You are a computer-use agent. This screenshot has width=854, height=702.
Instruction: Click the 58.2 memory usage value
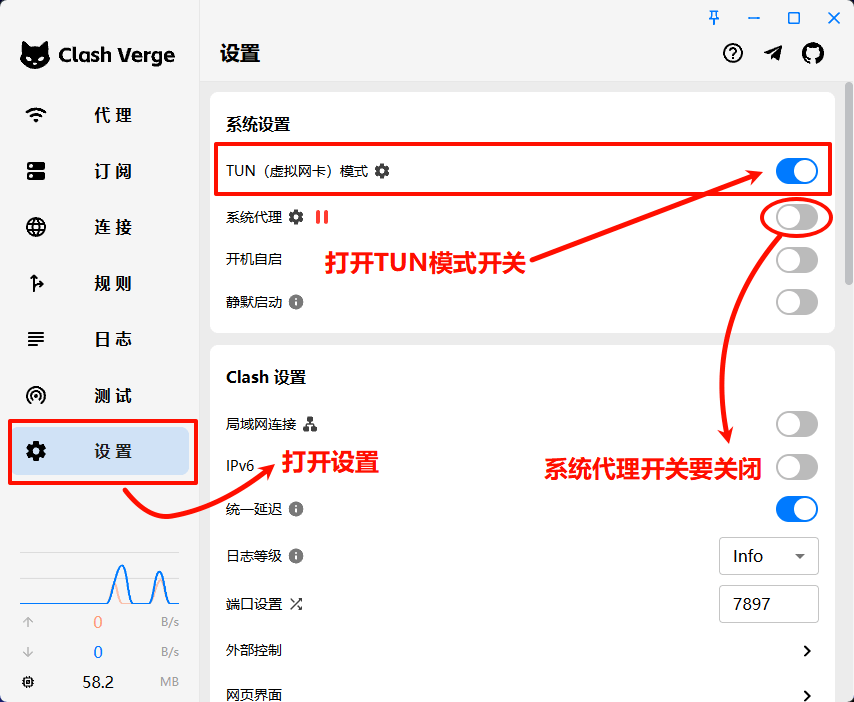coord(98,682)
